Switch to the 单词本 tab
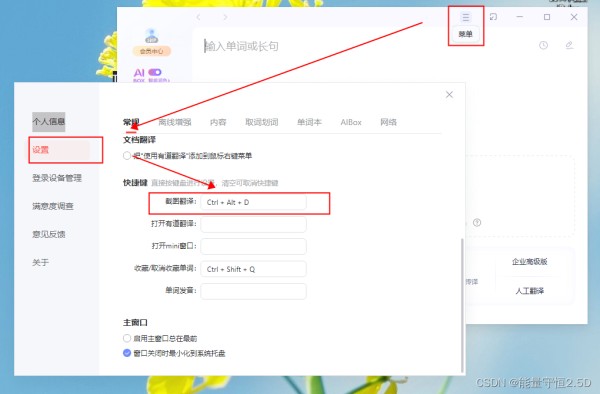This screenshot has height=394, width=600. coord(309,122)
